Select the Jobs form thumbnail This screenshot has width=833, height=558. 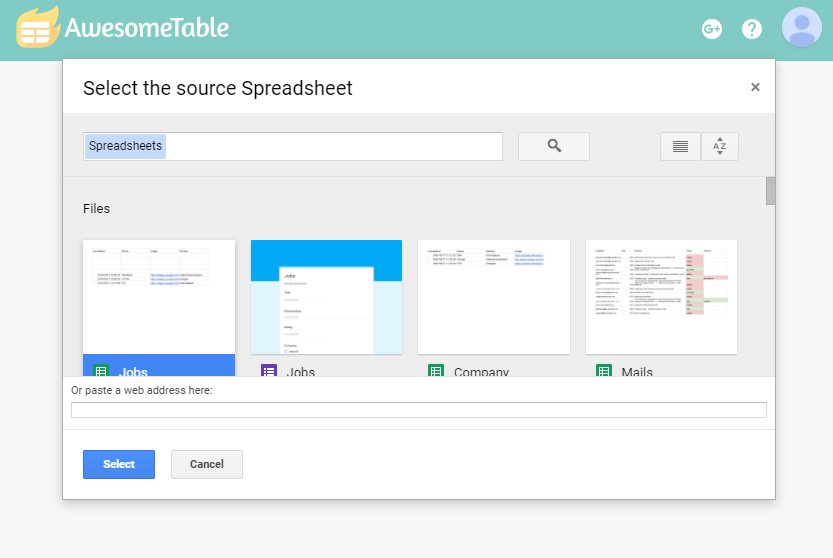click(326, 297)
